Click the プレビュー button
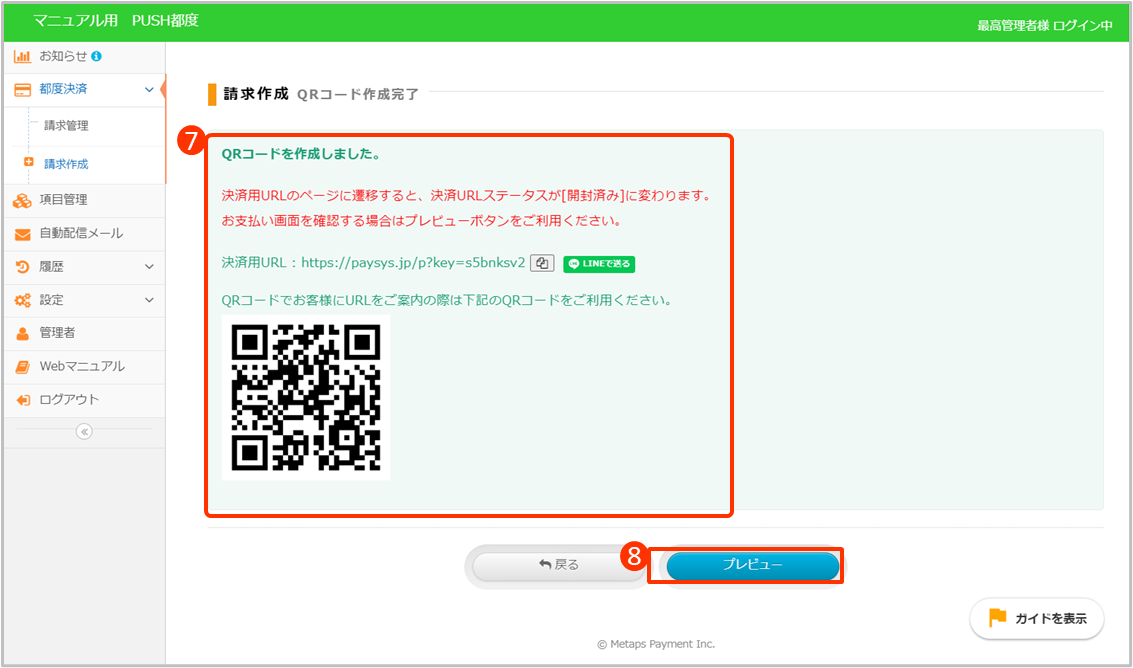The height and width of the screenshot is (668, 1133). 752,565
